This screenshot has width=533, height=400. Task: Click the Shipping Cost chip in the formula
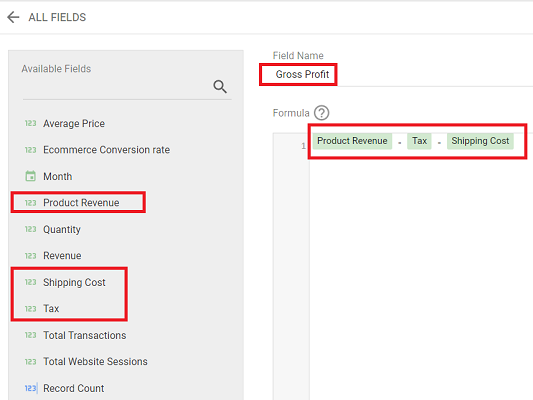click(x=480, y=141)
